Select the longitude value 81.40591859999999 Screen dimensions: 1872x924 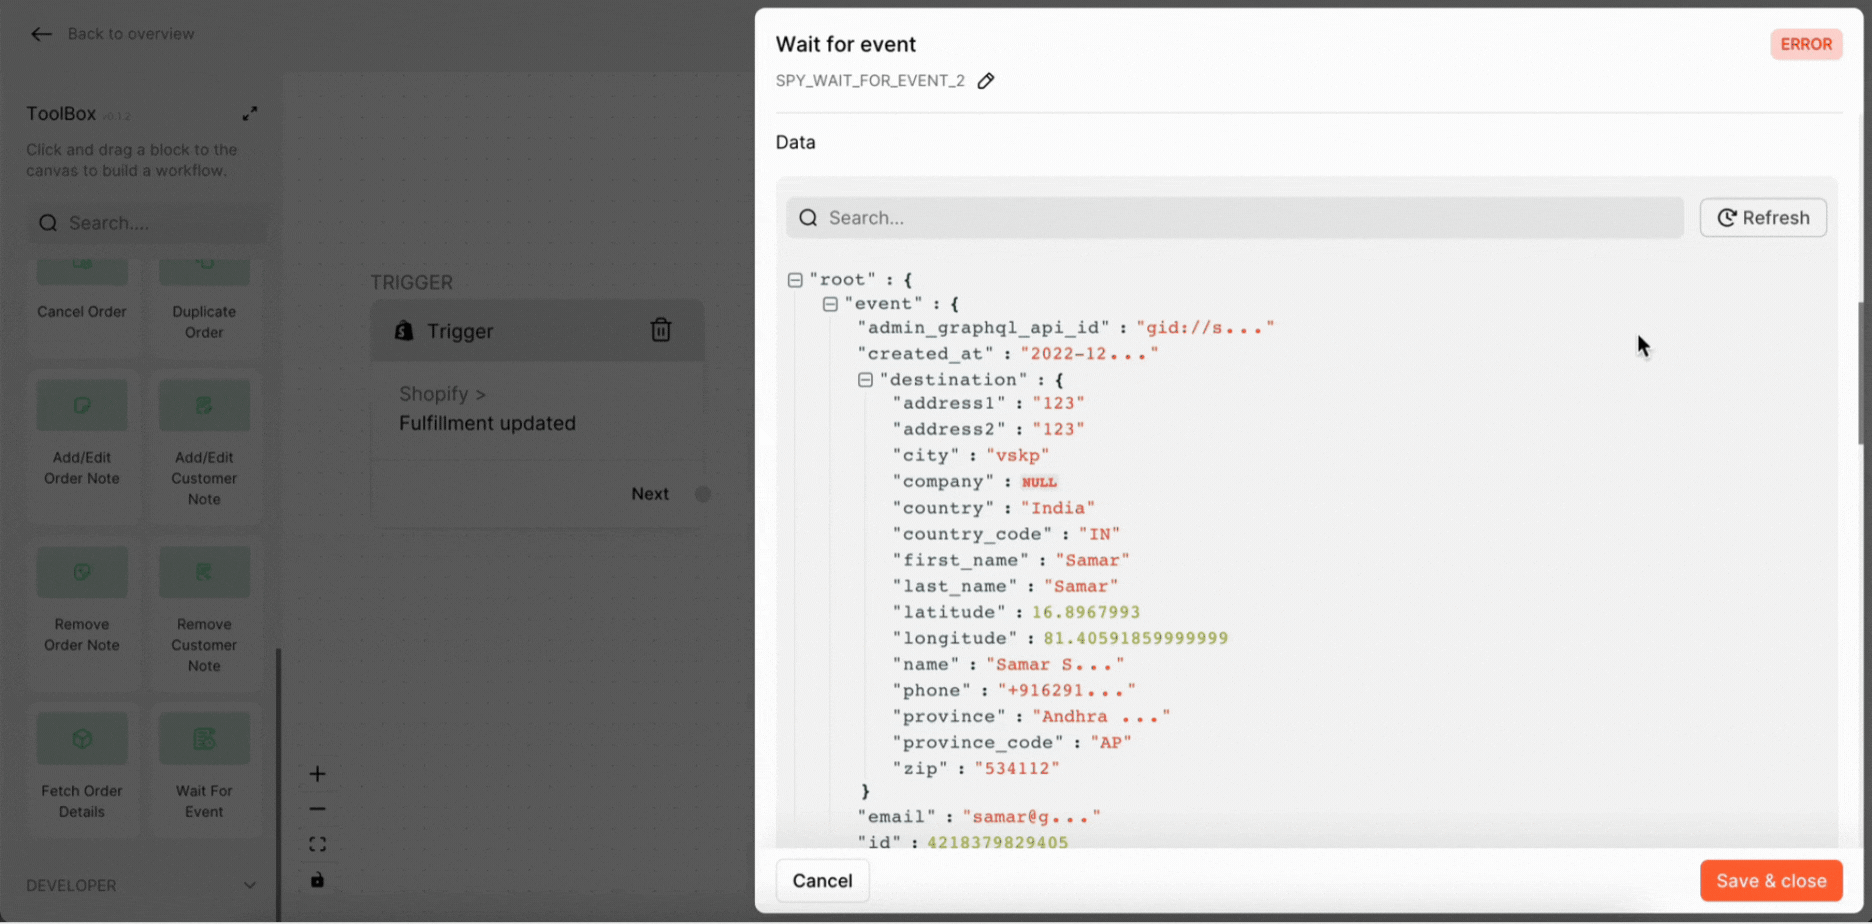tap(1135, 638)
